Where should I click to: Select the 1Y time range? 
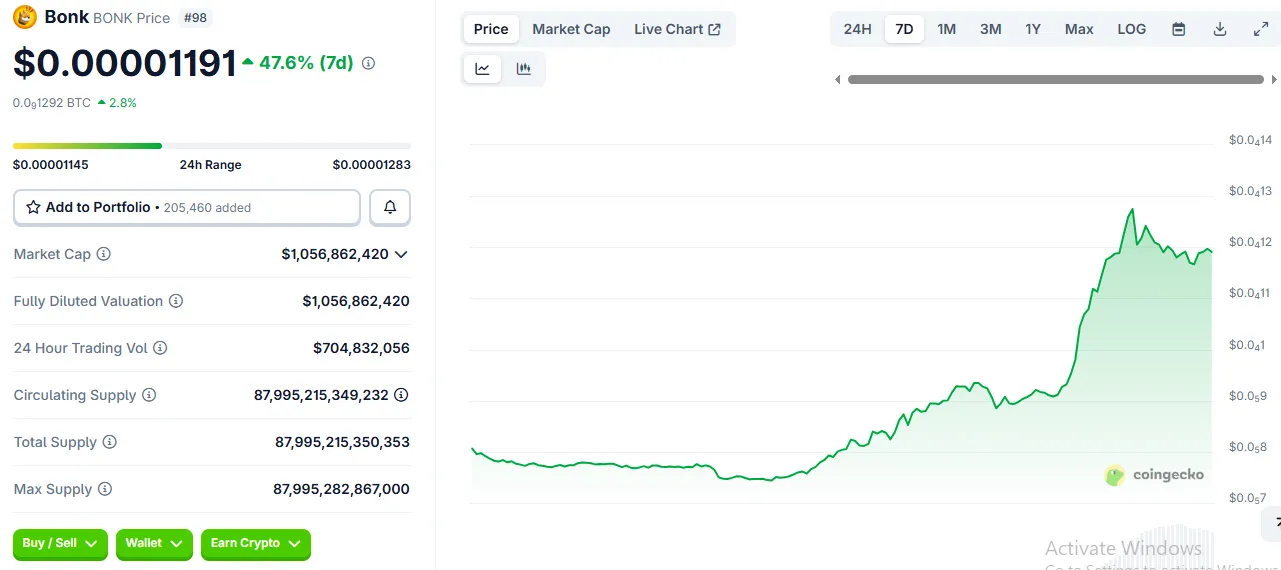pyautogui.click(x=1033, y=29)
